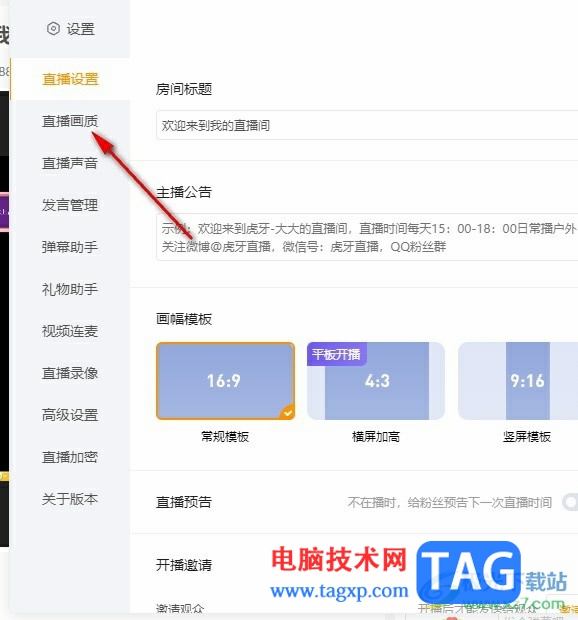The image size is (578, 620).
Task: Open 关于版本 info page
Action: 70,499
